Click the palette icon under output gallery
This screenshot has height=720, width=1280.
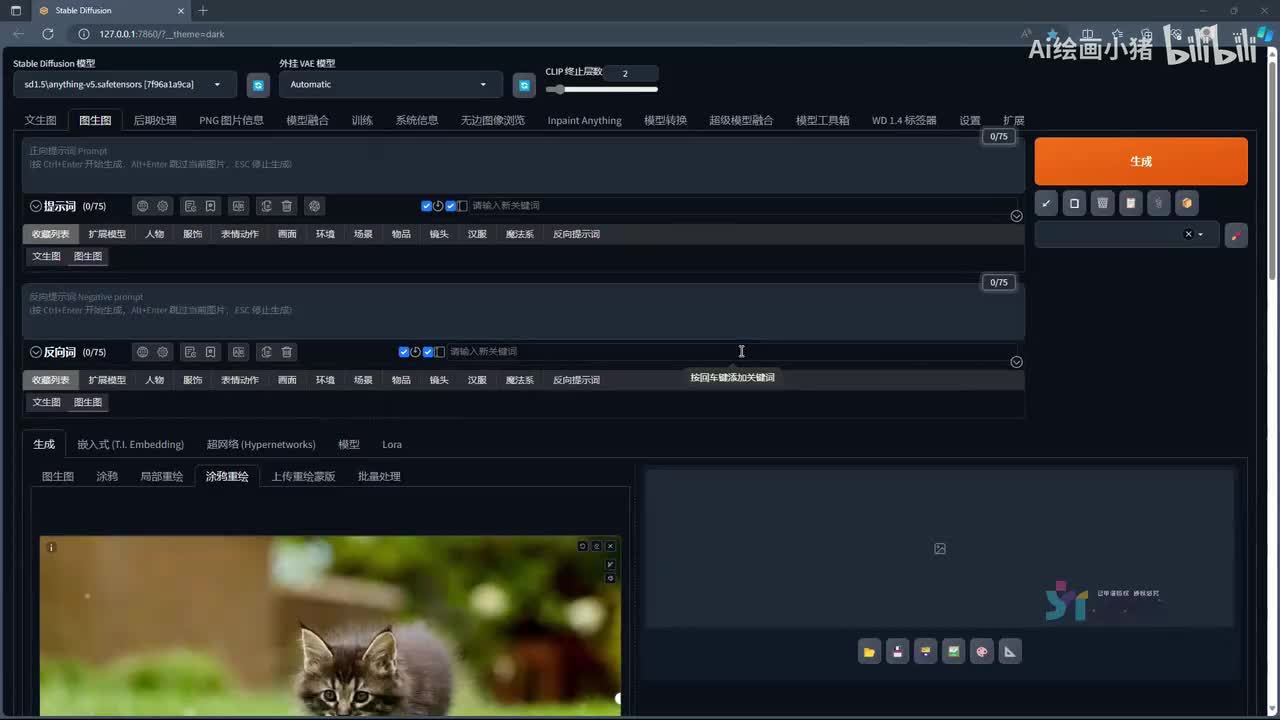click(981, 652)
